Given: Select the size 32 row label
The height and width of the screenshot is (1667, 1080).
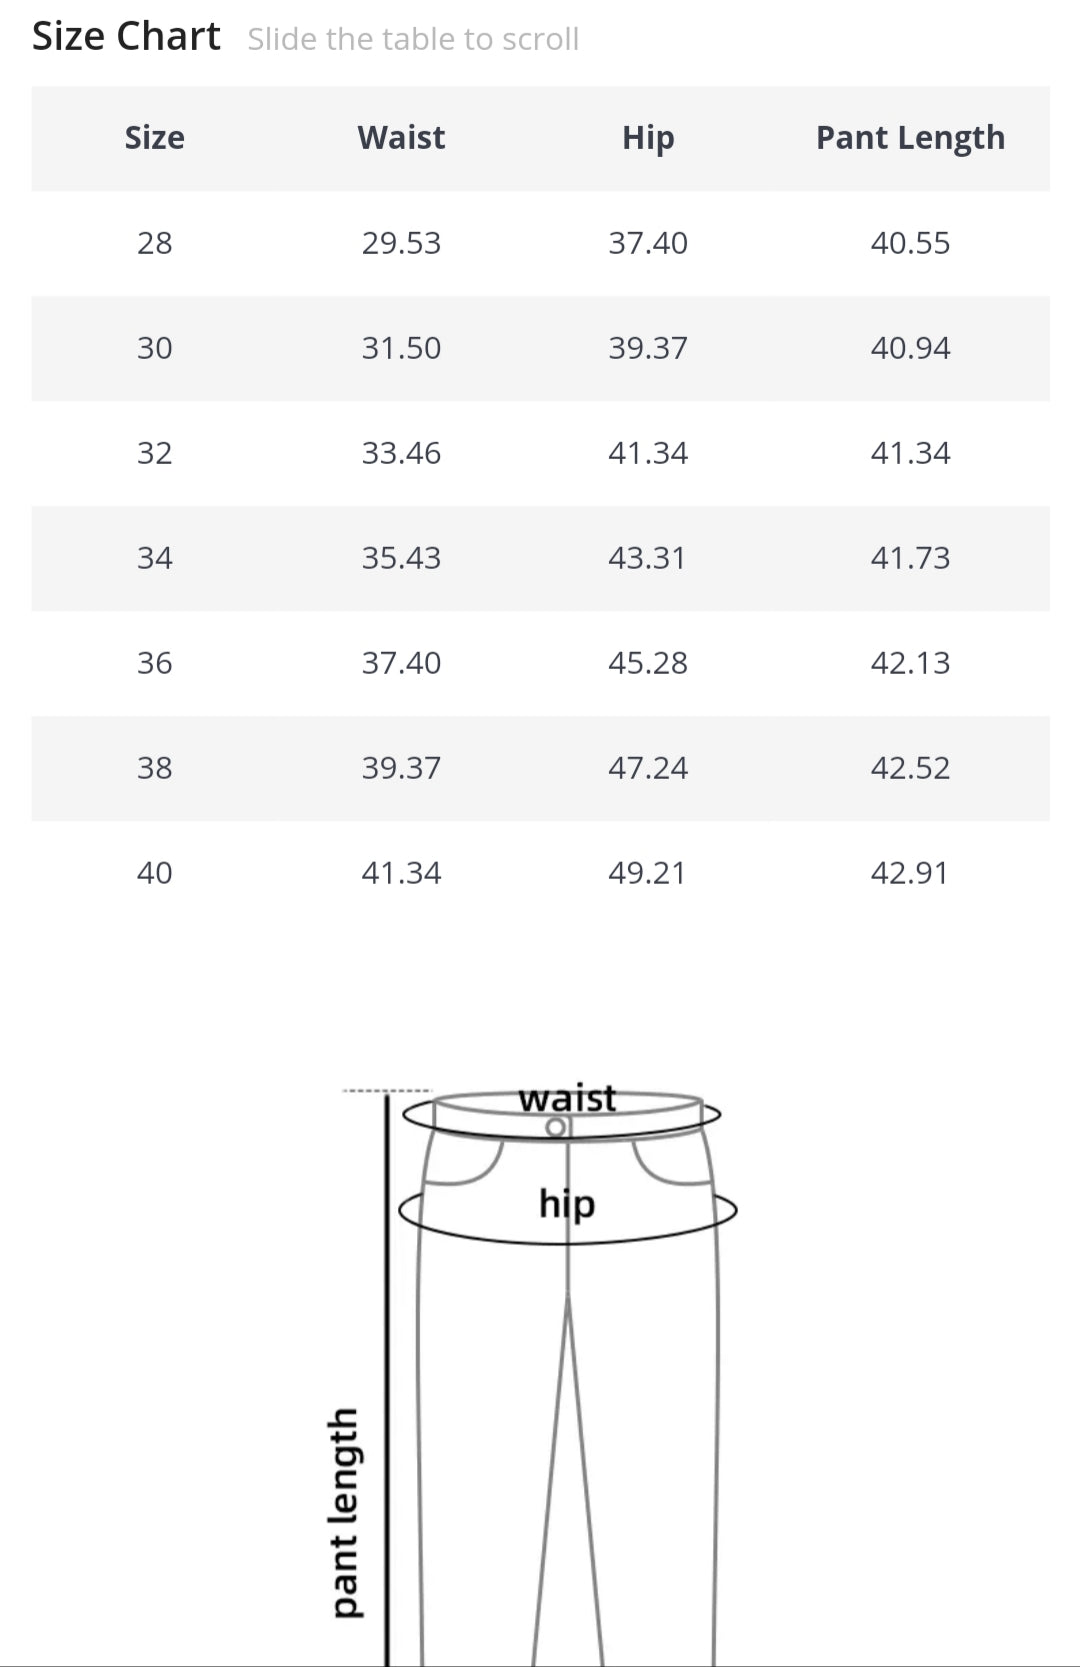Looking at the screenshot, I should [x=154, y=453].
